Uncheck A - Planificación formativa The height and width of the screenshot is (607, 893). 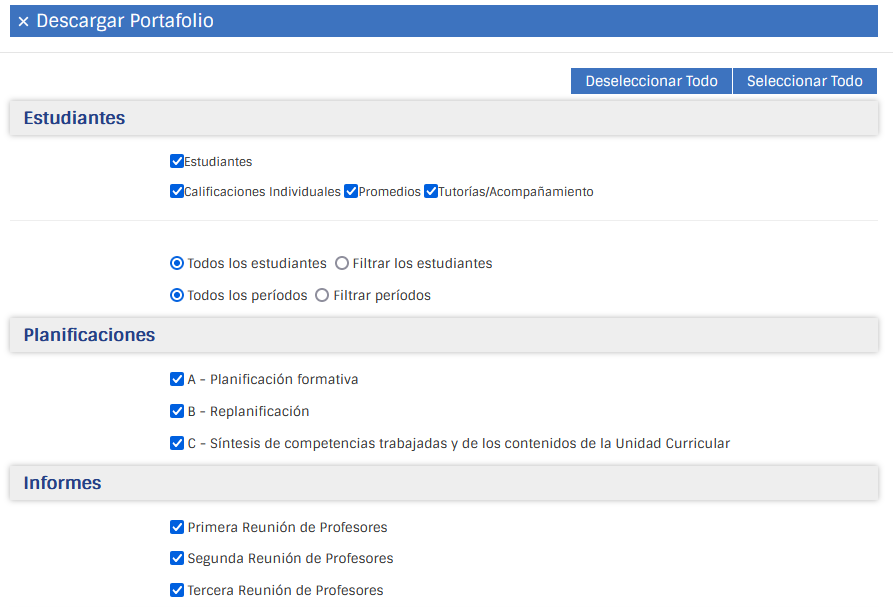177,379
